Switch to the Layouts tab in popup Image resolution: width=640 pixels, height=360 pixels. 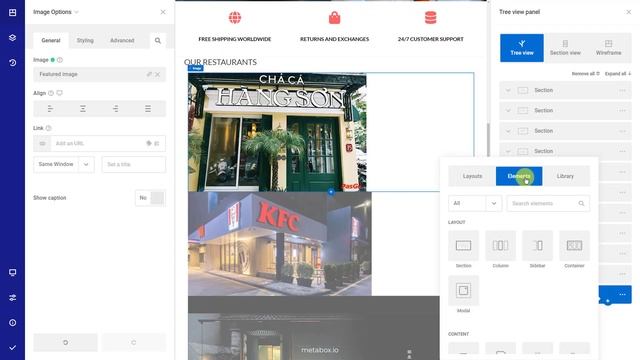472,176
